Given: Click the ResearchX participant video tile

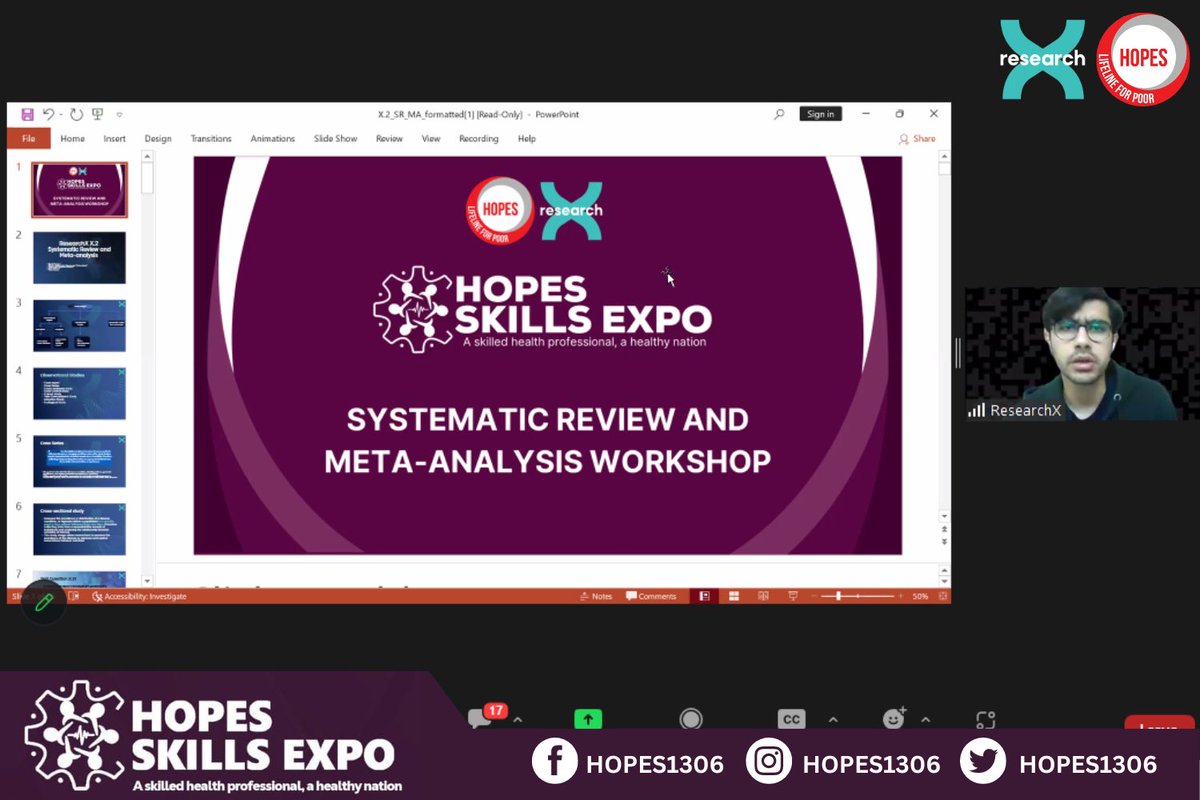Looking at the screenshot, I should [x=1081, y=354].
